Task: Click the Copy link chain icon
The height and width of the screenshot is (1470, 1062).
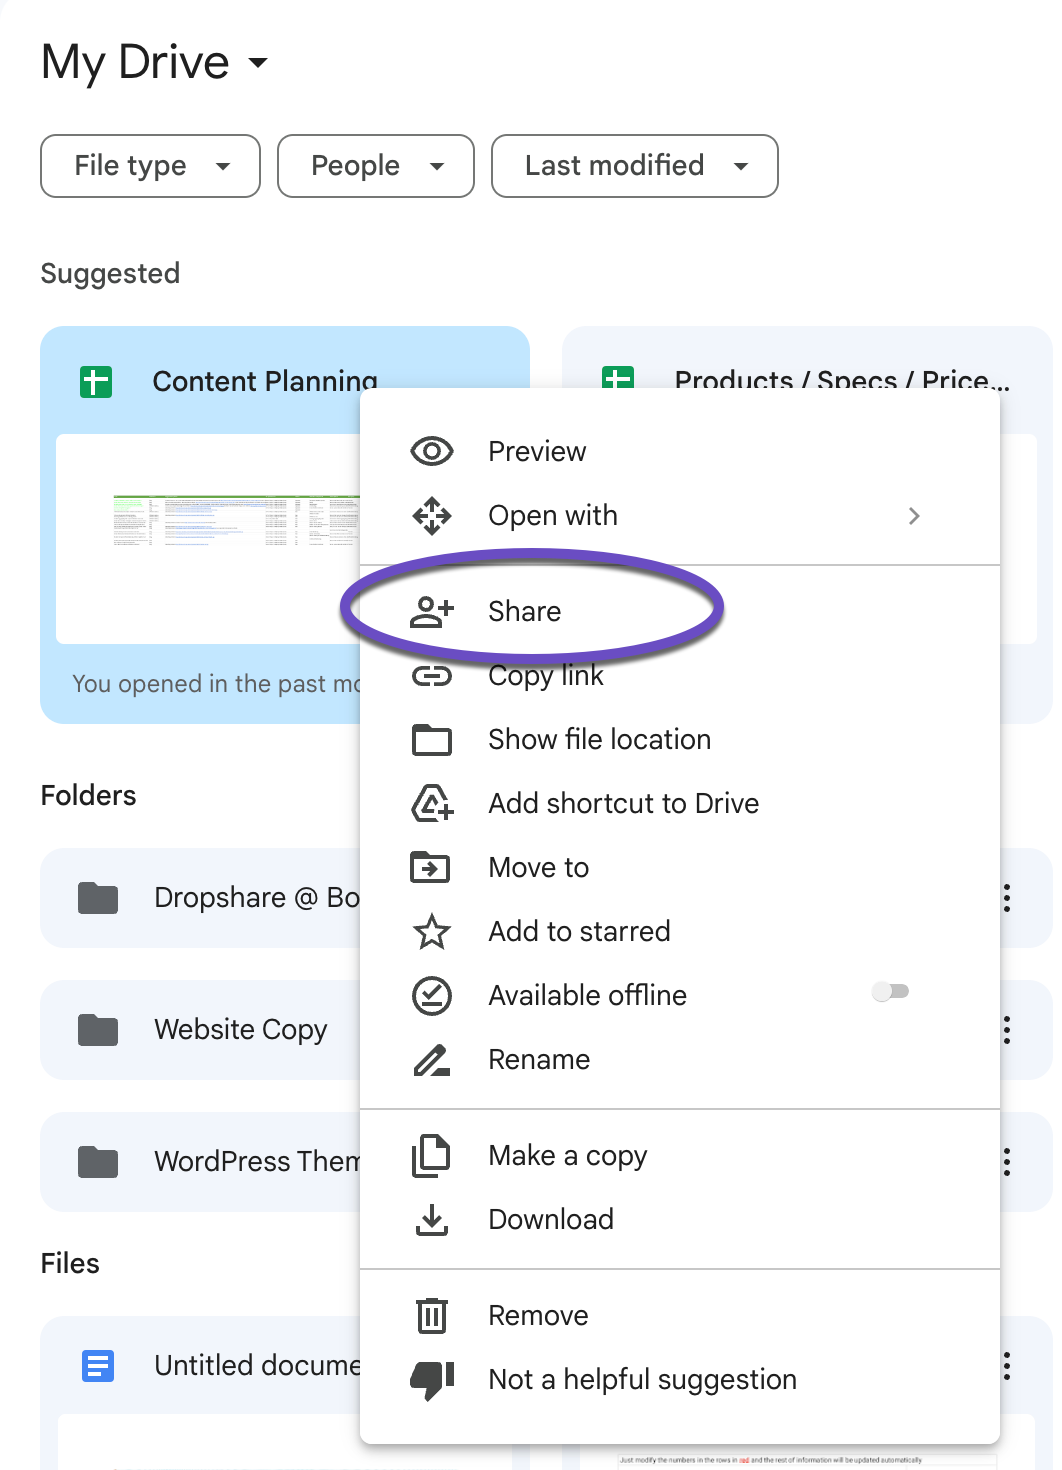Action: [430, 675]
